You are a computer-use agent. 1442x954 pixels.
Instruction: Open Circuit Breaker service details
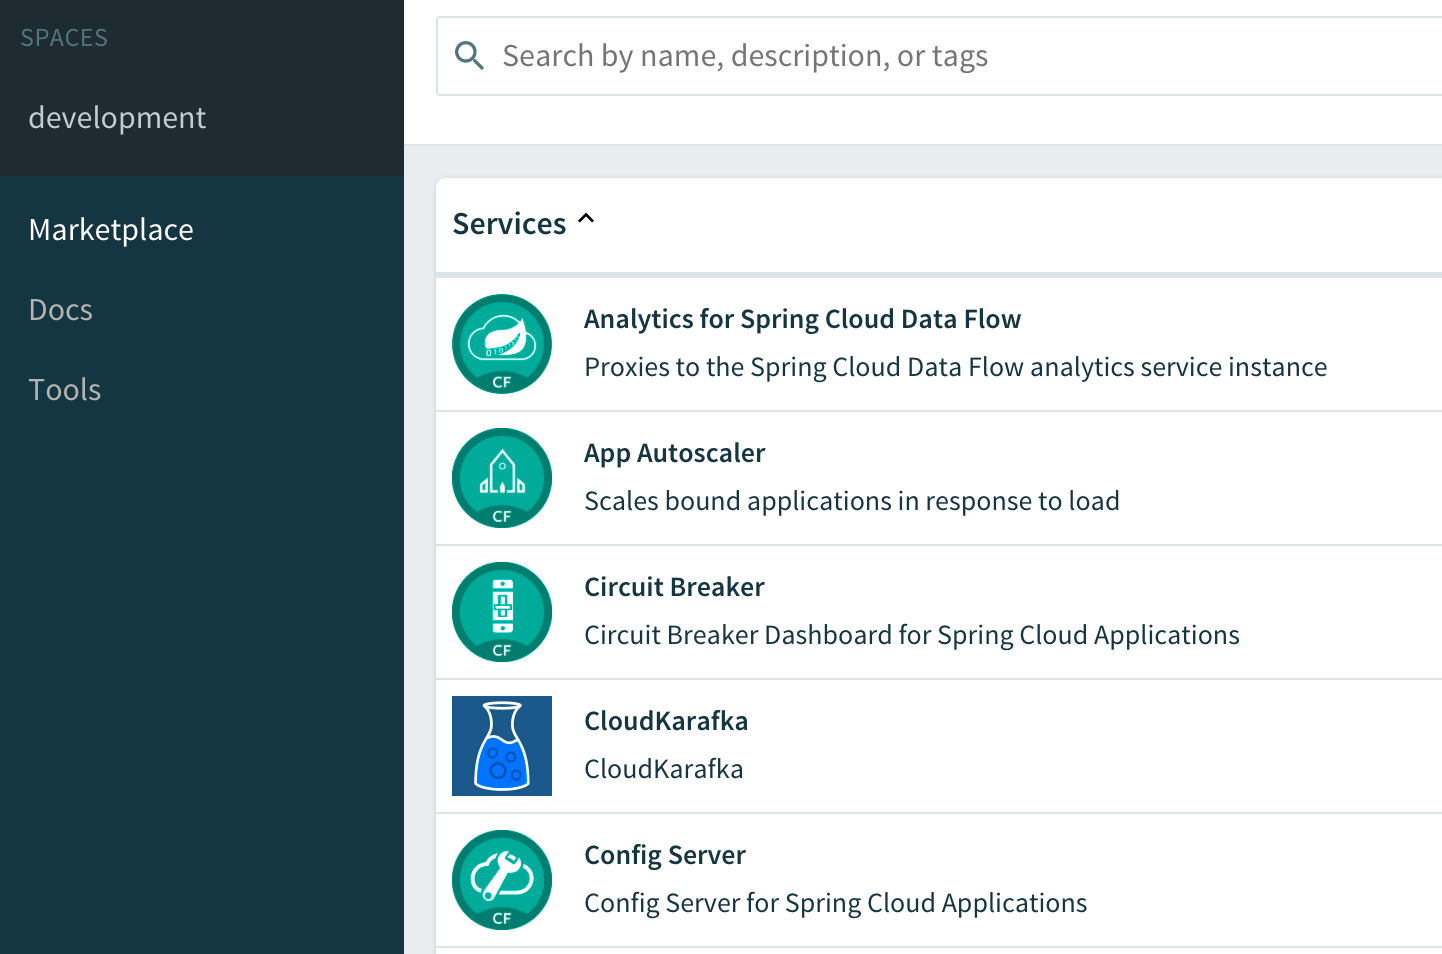[x=674, y=586]
